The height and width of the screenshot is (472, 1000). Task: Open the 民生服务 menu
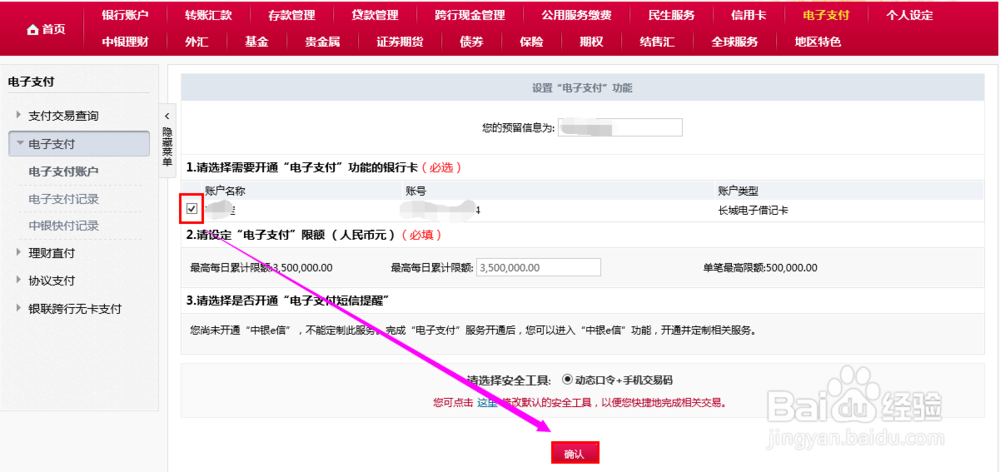pyautogui.click(x=671, y=15)
